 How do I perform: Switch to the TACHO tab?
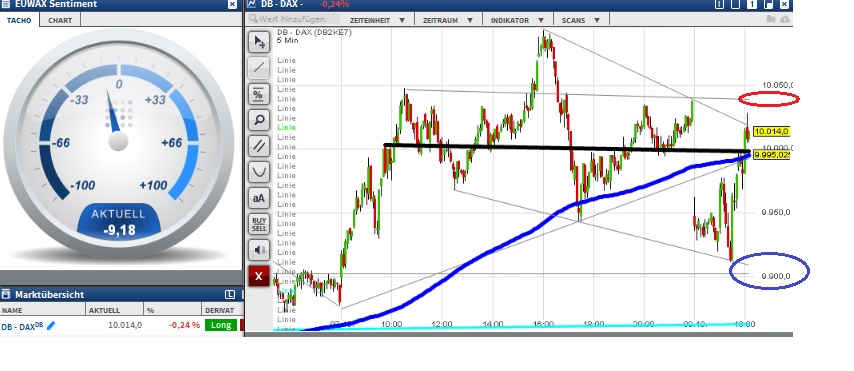(x=20, y=20)
